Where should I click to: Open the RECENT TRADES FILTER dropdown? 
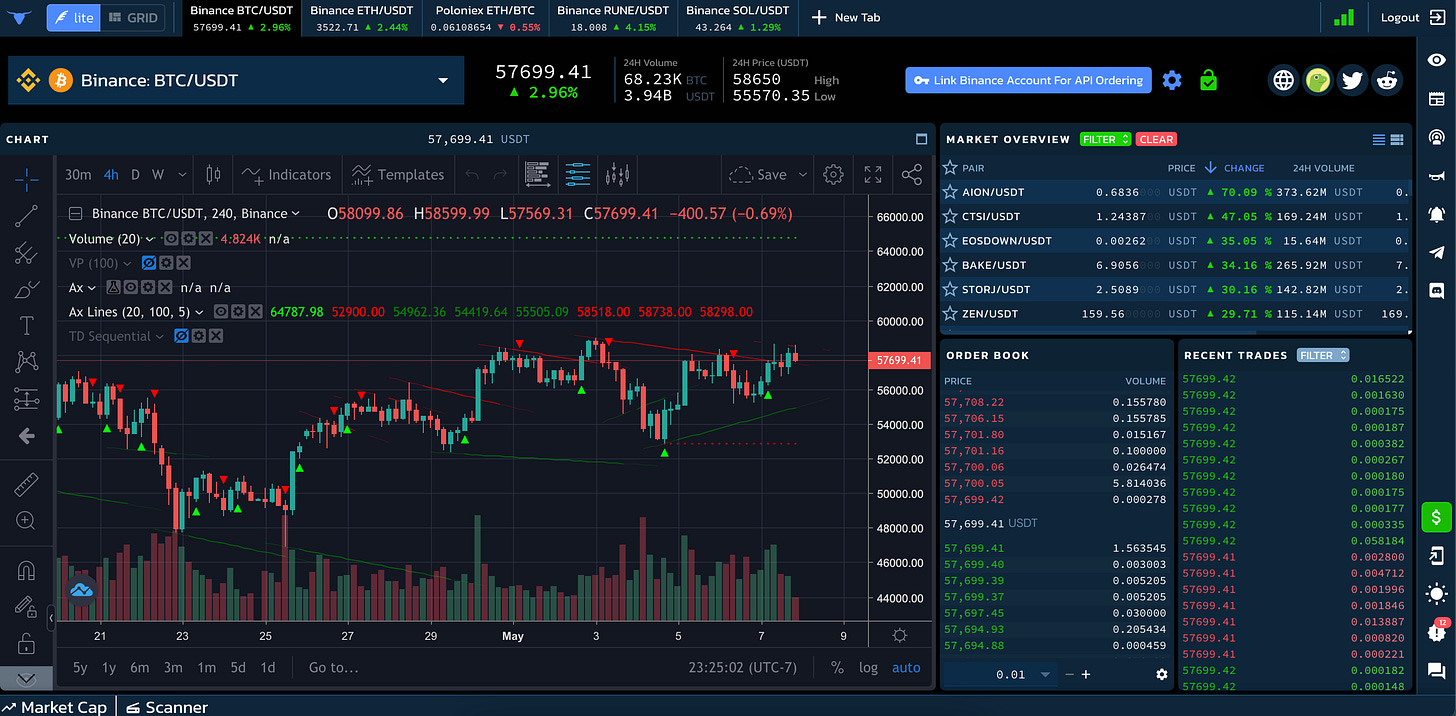click(1323, 355)
